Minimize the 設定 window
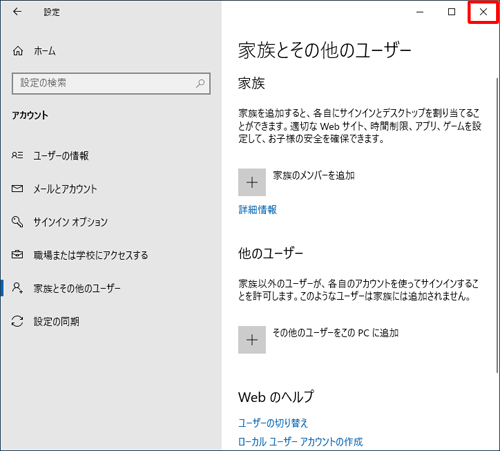This screenshot has width=500, height=451. 420,12
